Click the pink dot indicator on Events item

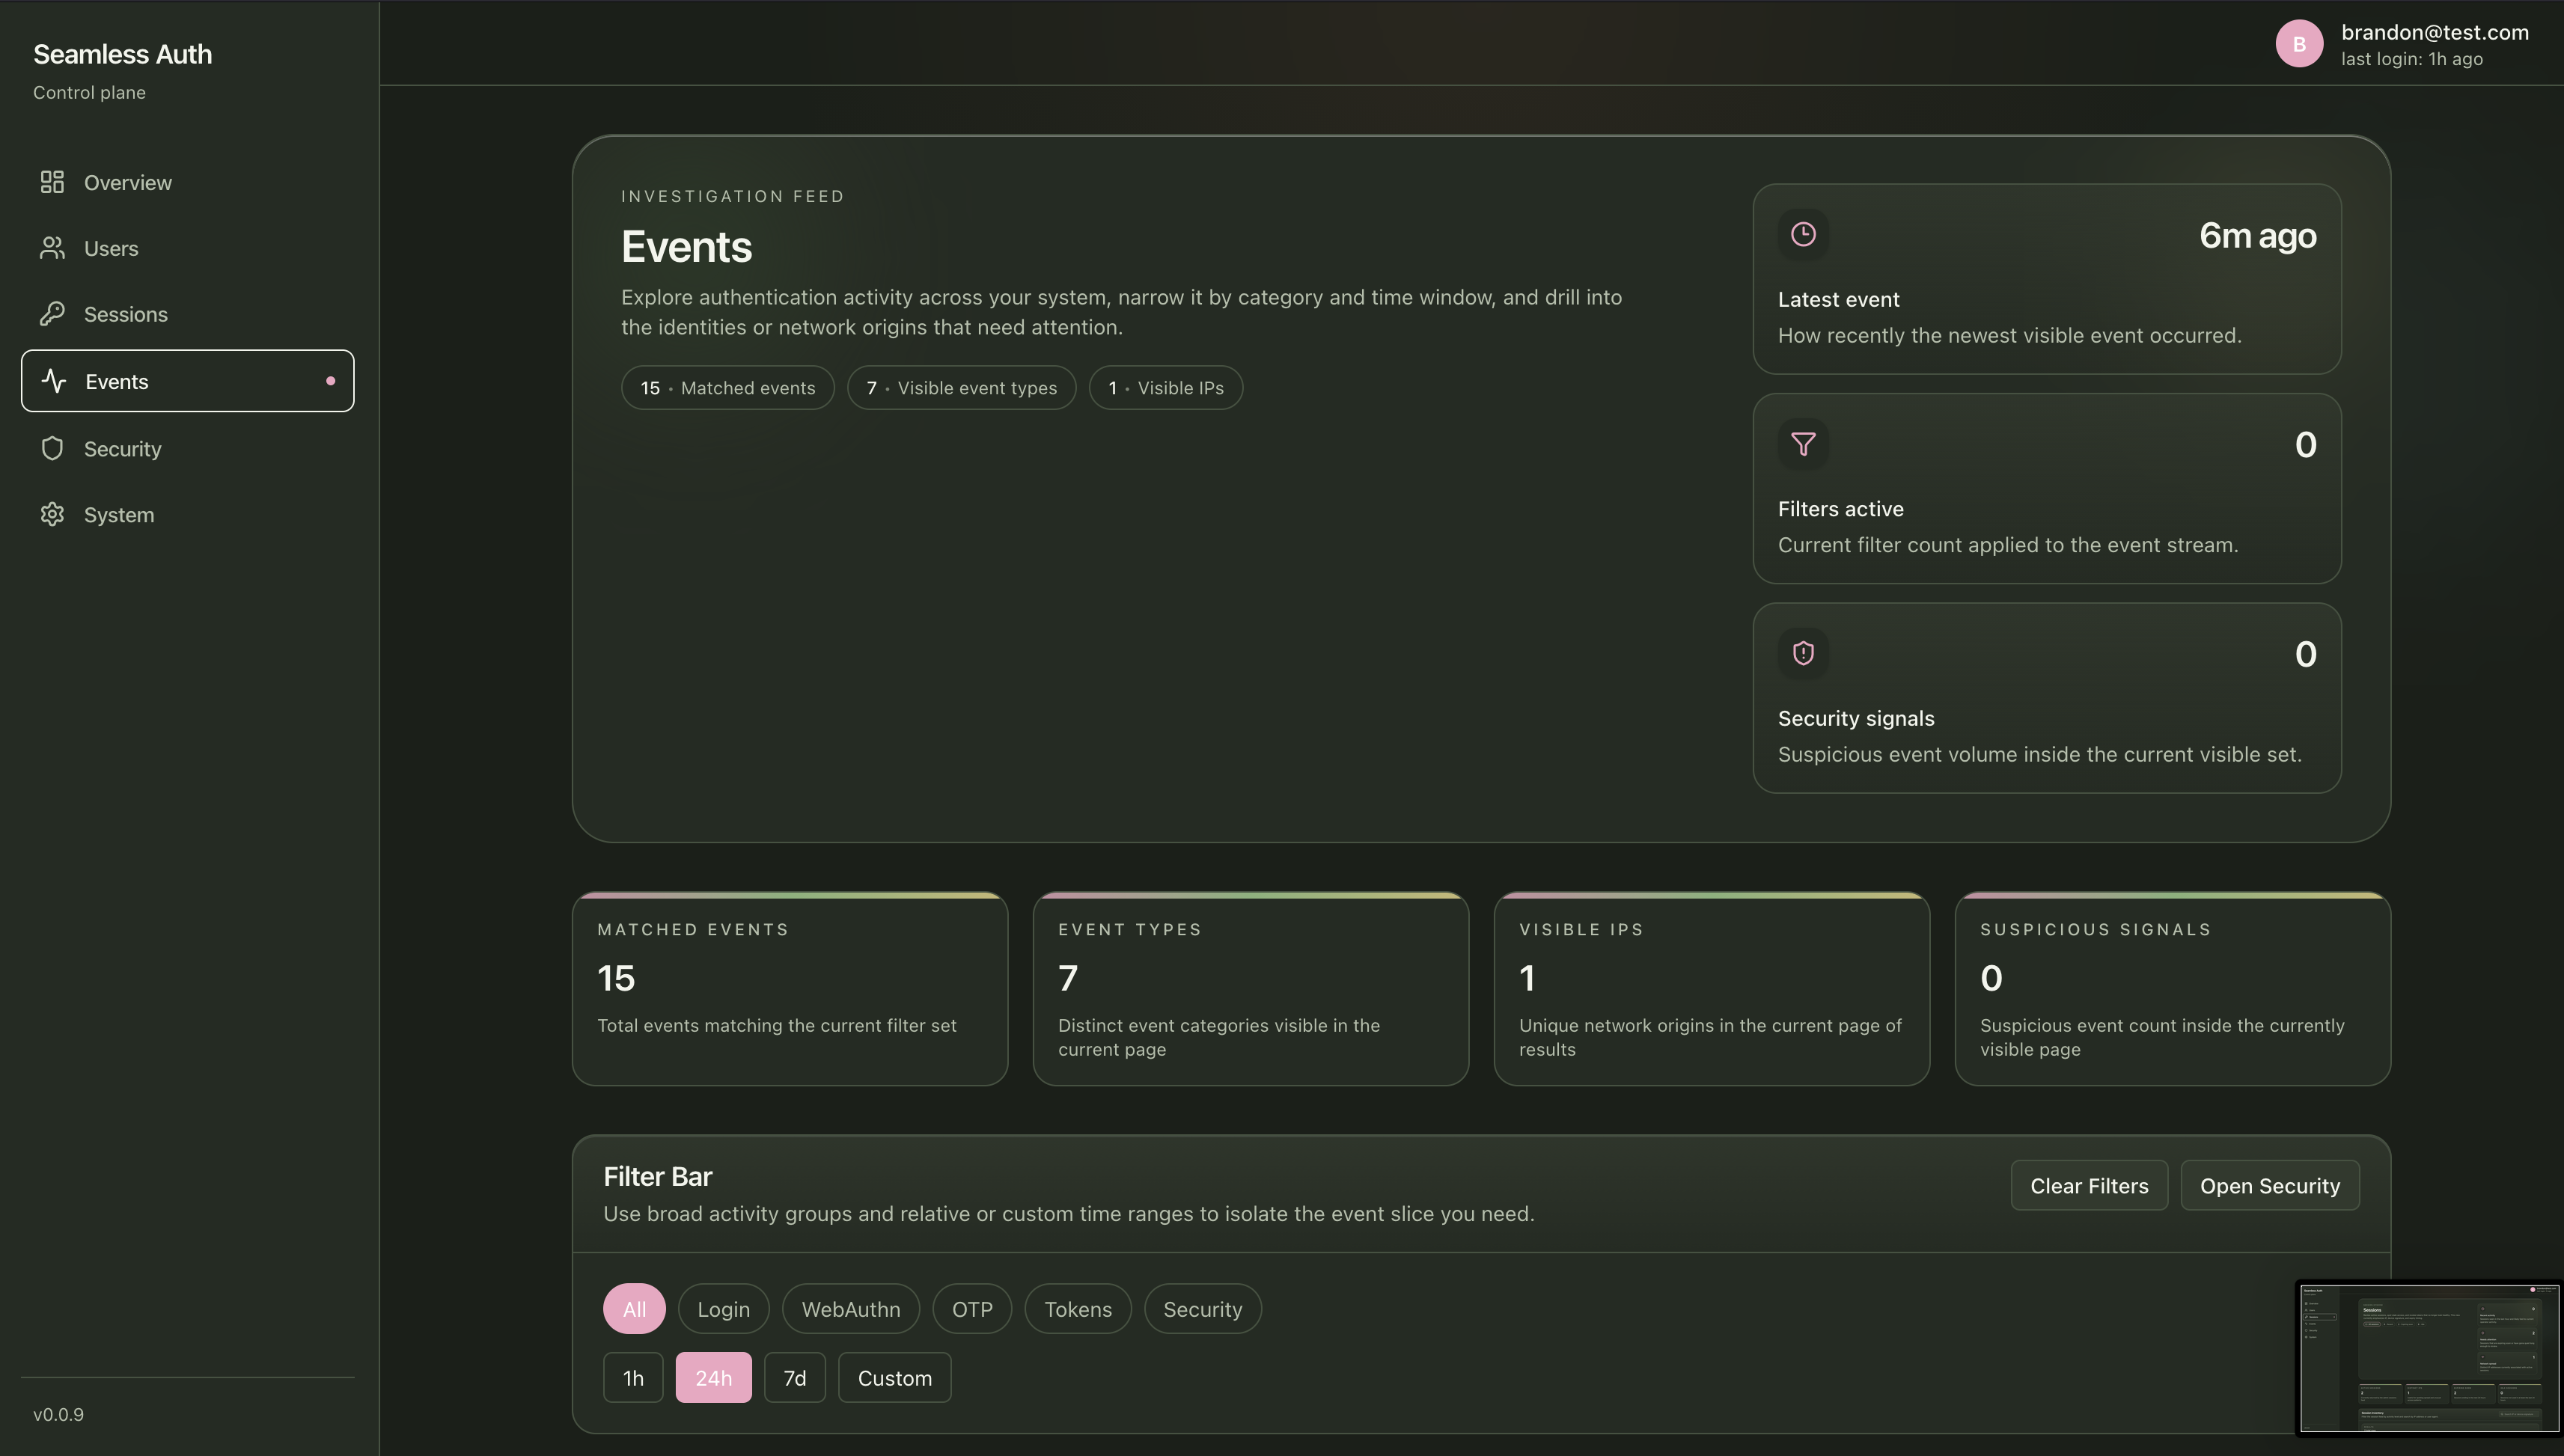[x=330, y=381]
